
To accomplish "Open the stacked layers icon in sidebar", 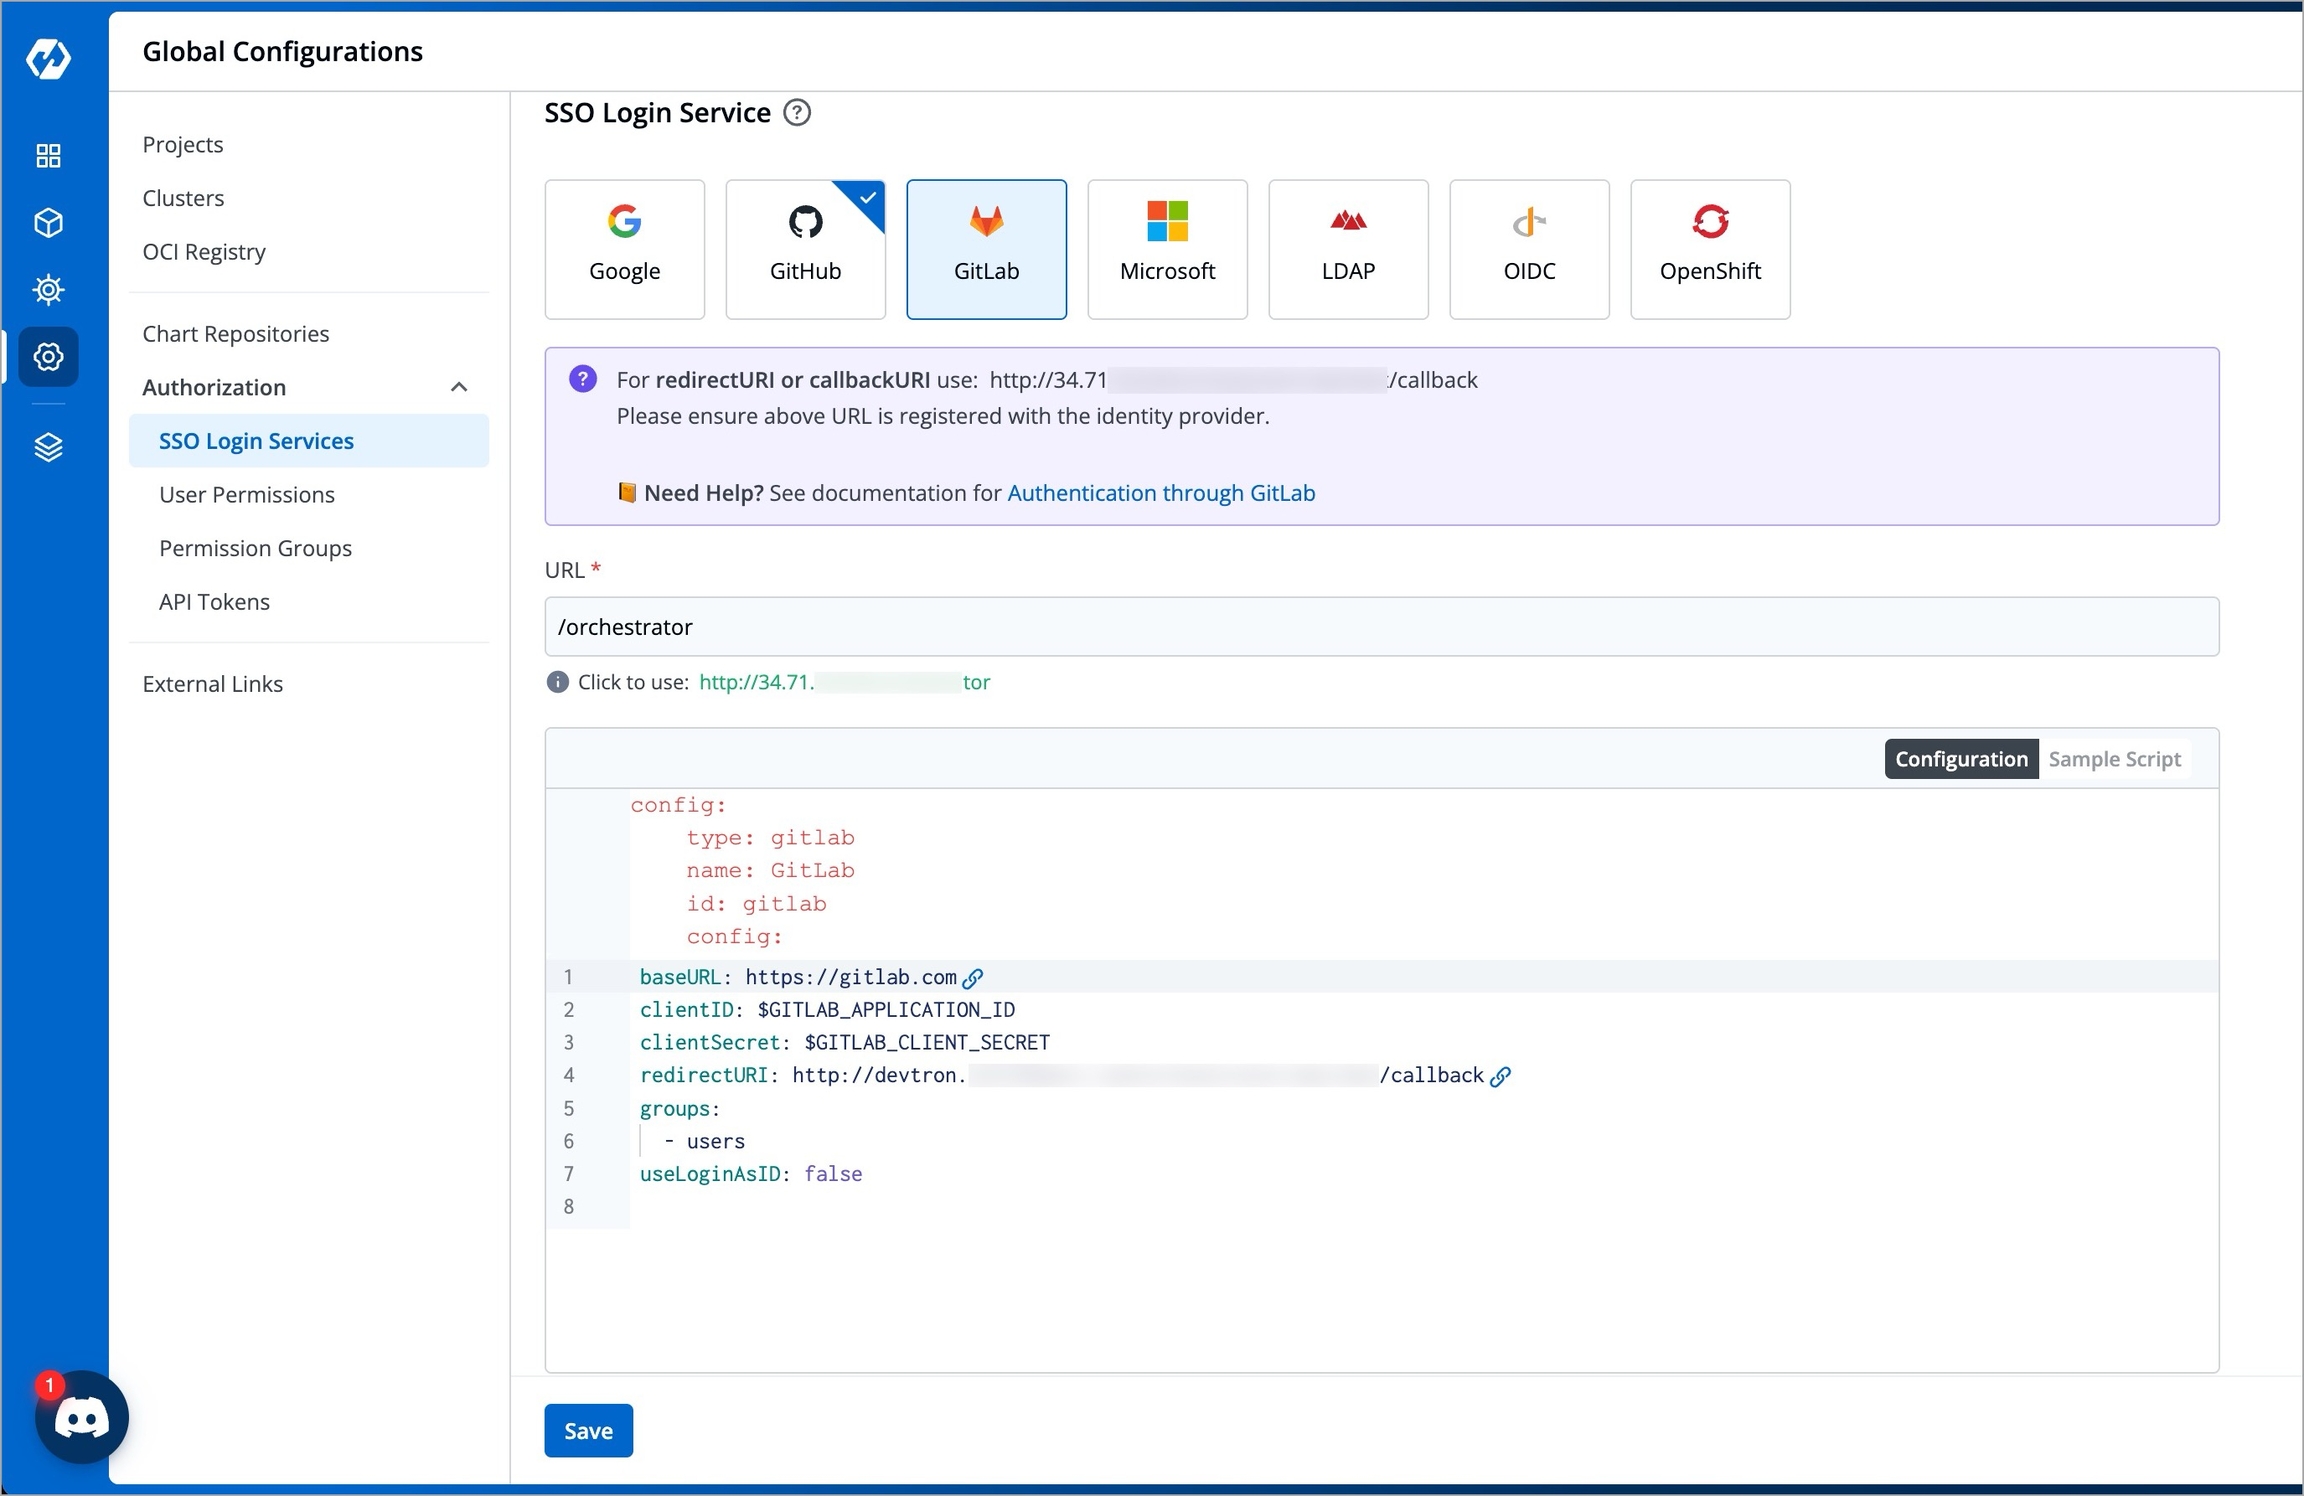I will [48, 447].
